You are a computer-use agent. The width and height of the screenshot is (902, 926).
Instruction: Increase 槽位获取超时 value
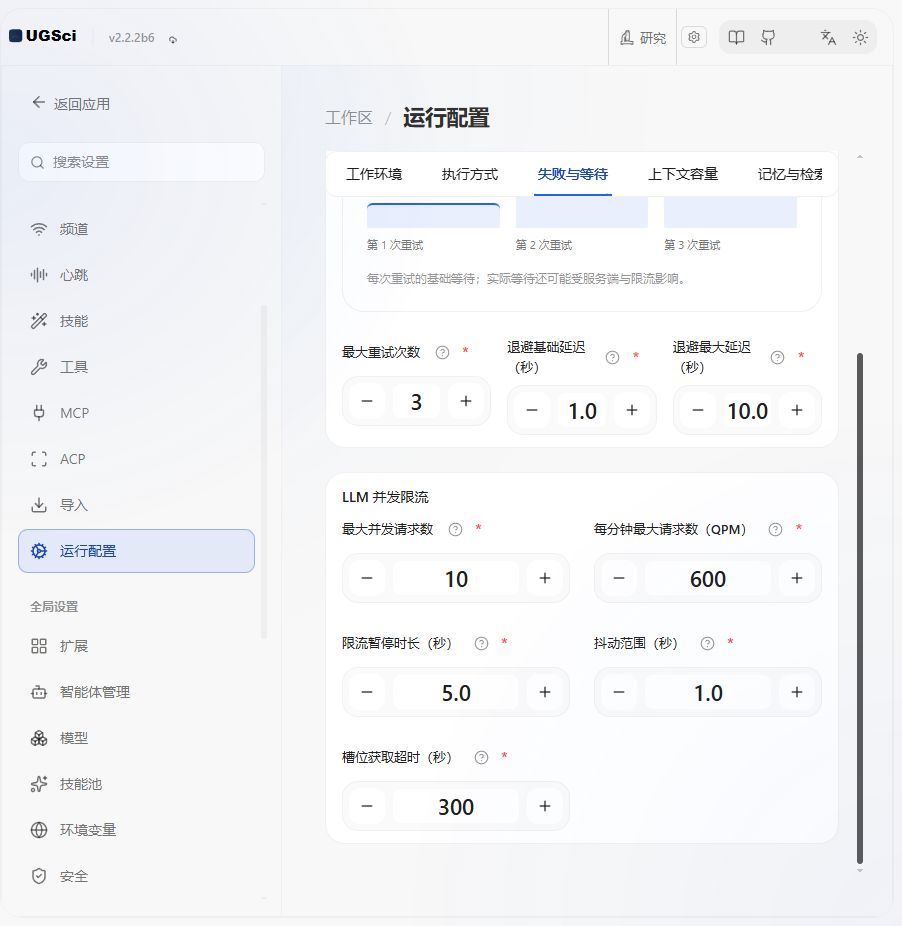point(545,806)
